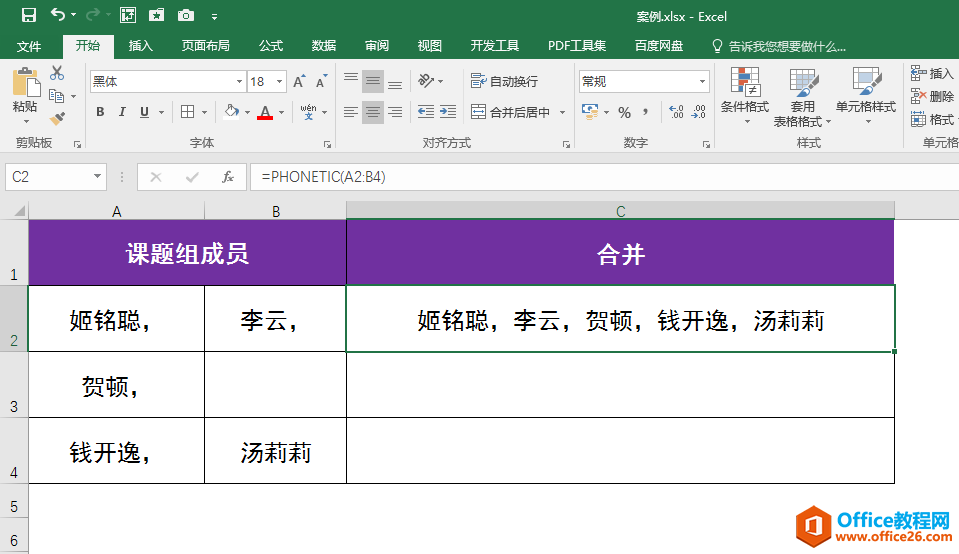Open the font size 18 dropdown

pyautogui.click(x=280, y=81)
